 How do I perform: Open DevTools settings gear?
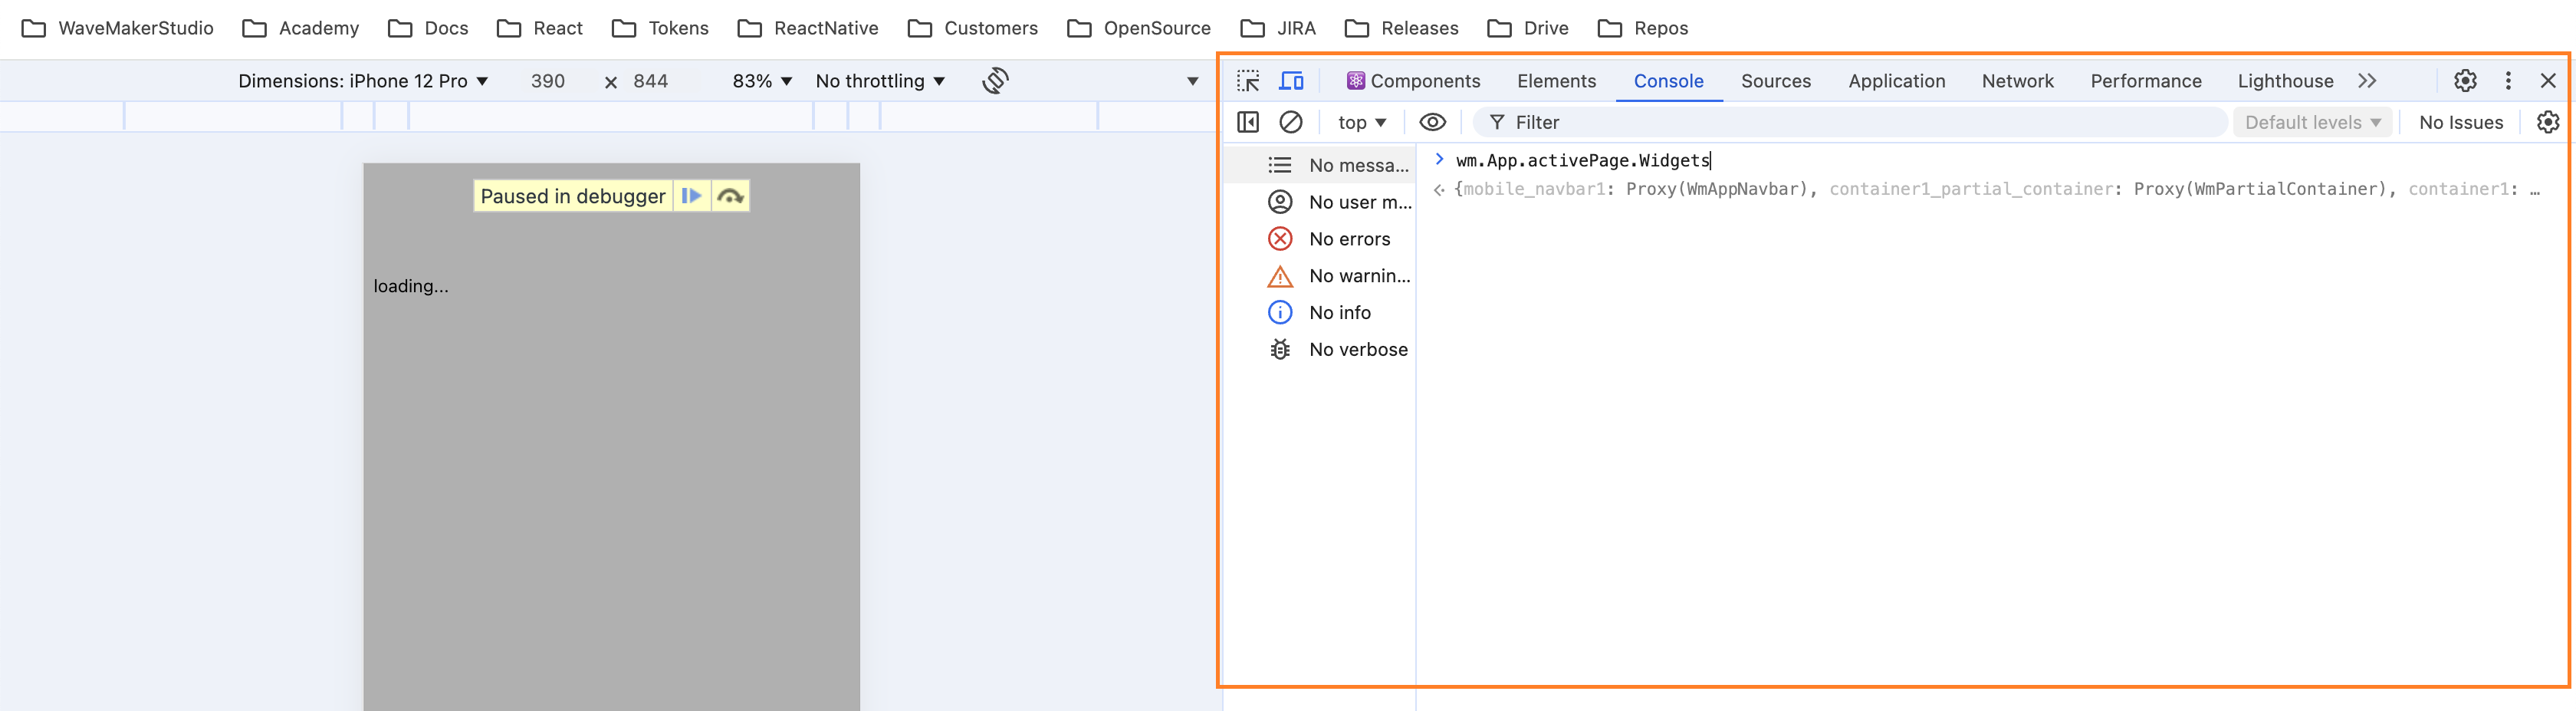coord(2465,81)
